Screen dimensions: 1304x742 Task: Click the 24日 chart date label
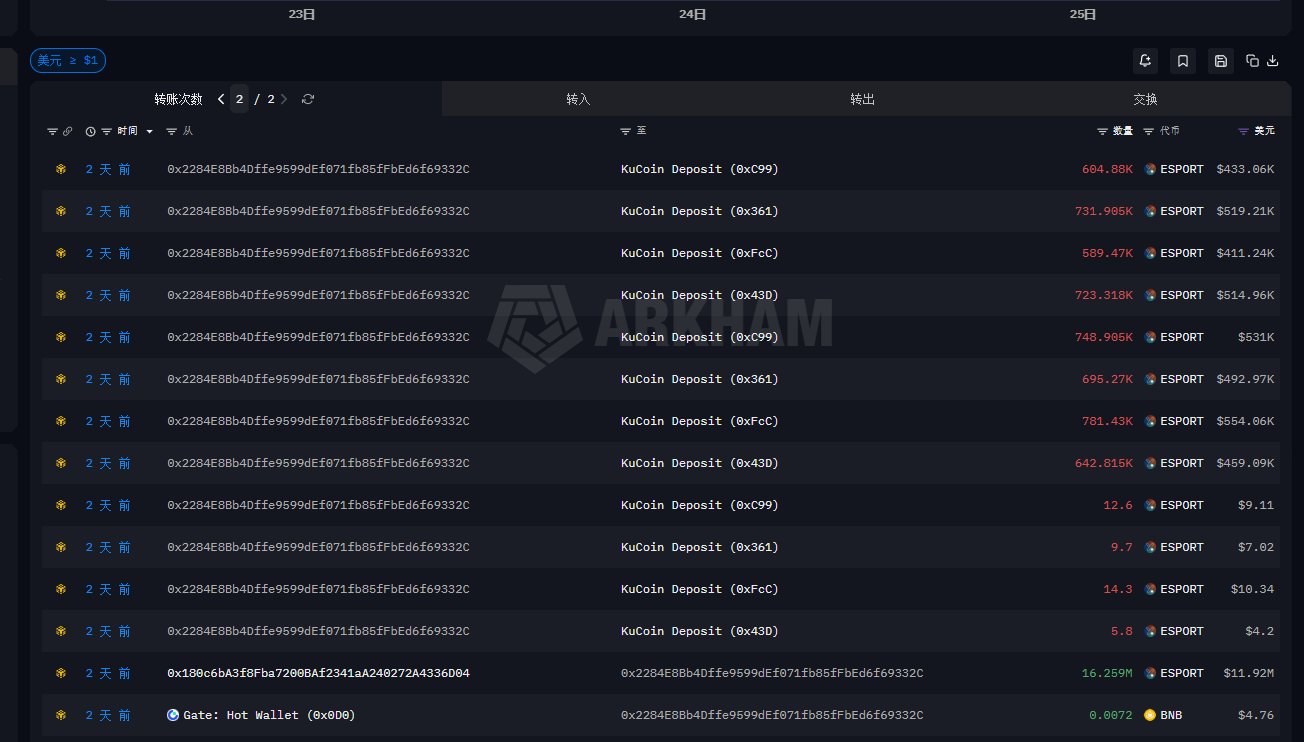[x=692, y=14]
